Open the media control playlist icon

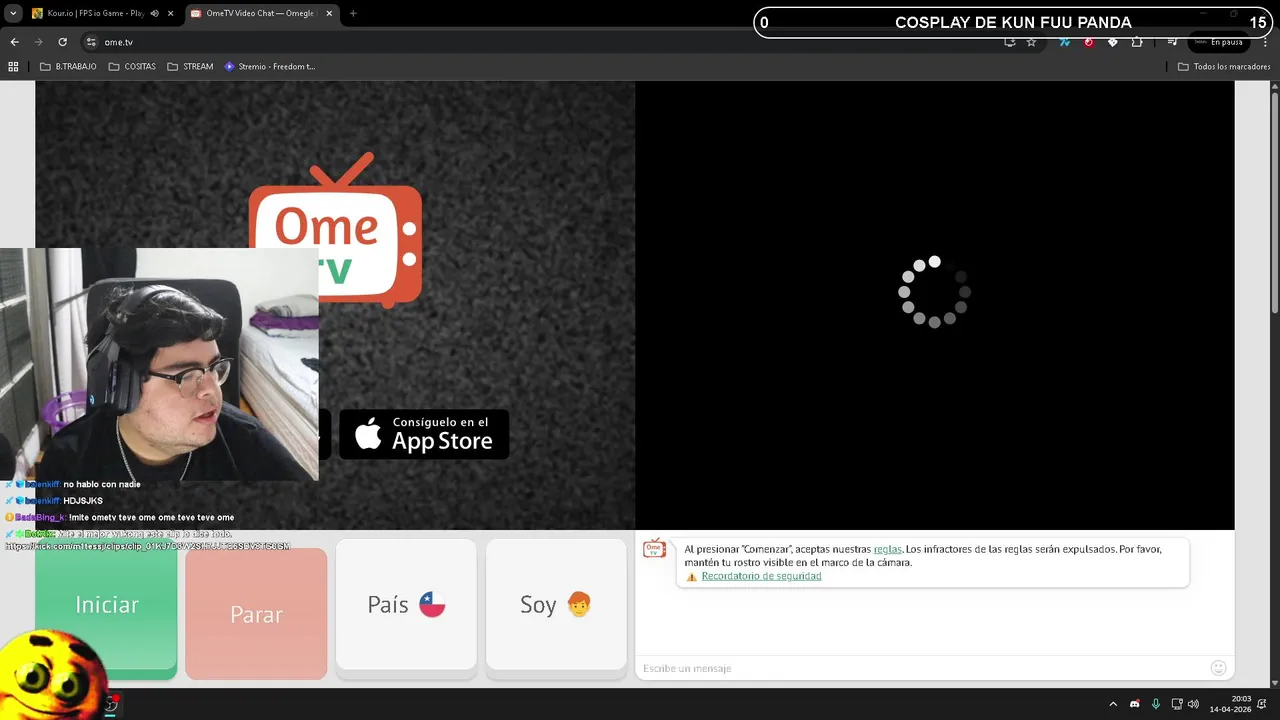point(1172,42)
